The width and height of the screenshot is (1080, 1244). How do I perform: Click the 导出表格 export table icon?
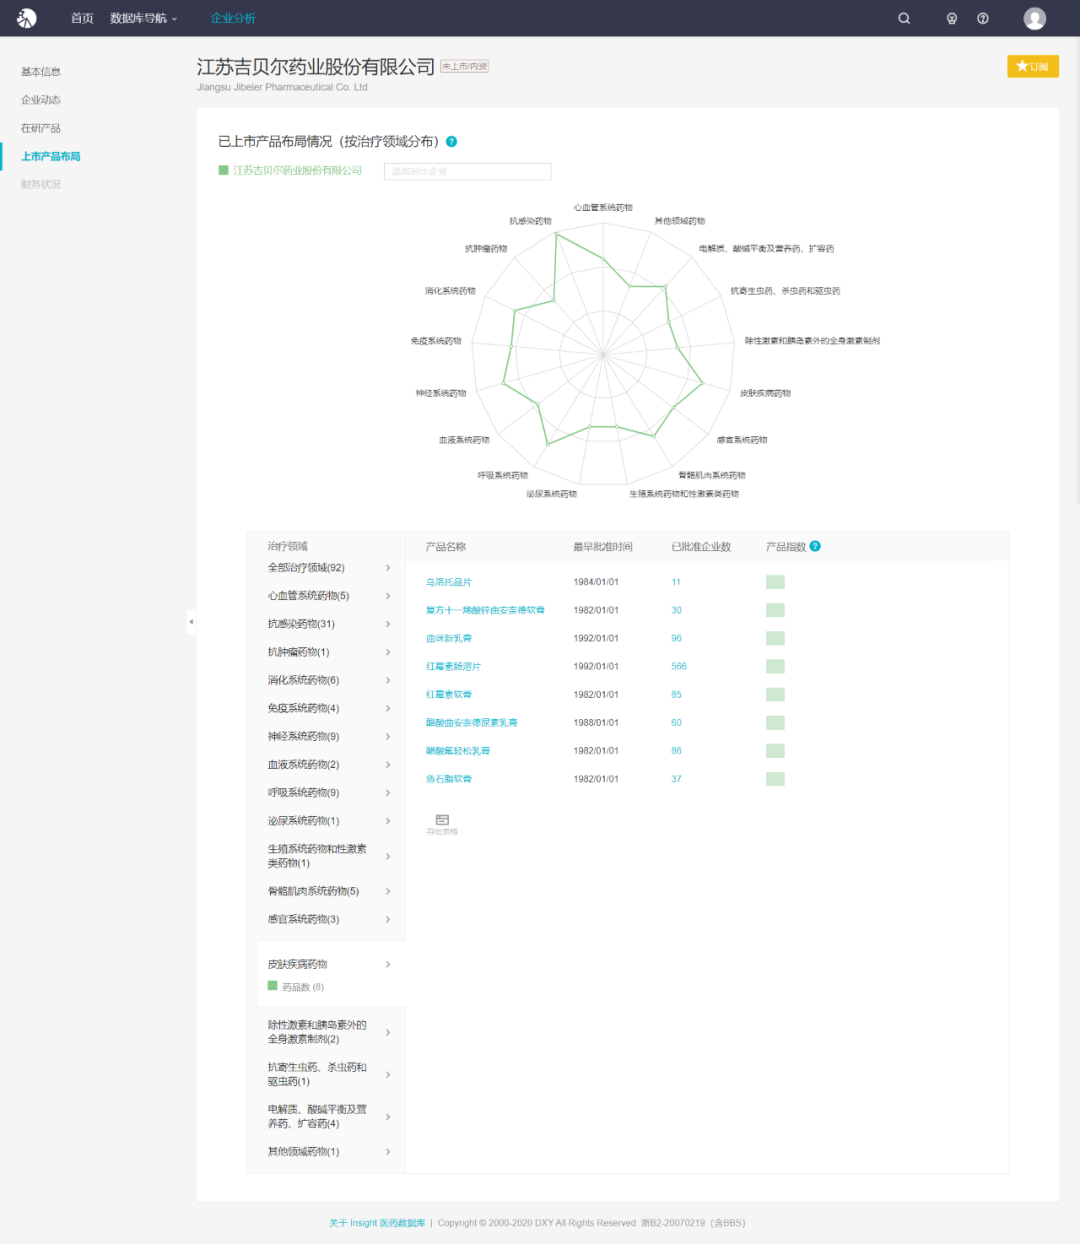click(x=442, y=824)
